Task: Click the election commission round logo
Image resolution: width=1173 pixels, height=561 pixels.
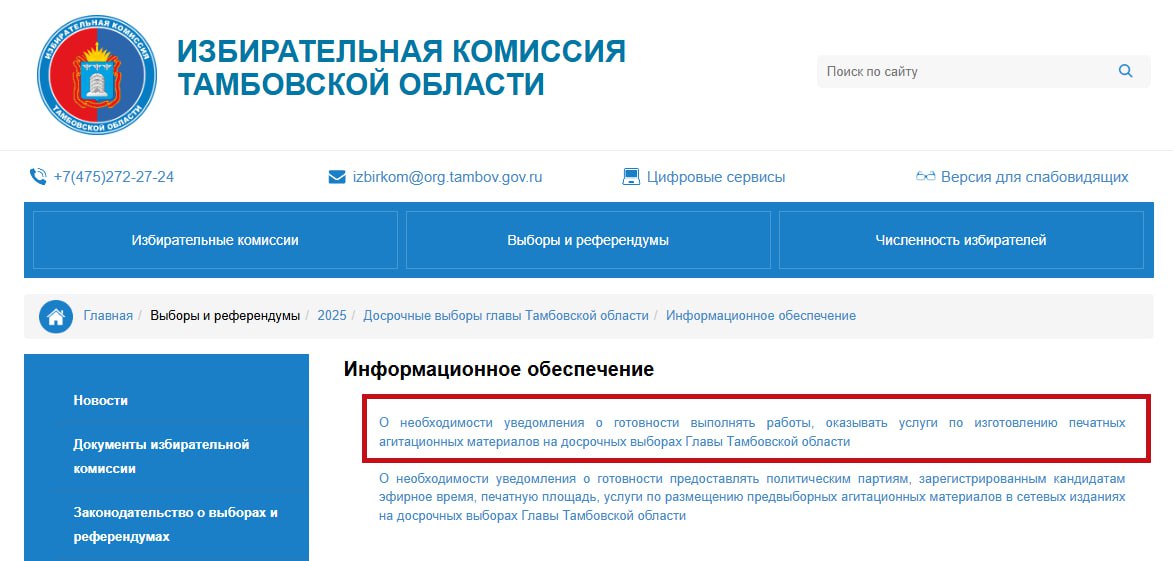Action: [x=97, y=75]
